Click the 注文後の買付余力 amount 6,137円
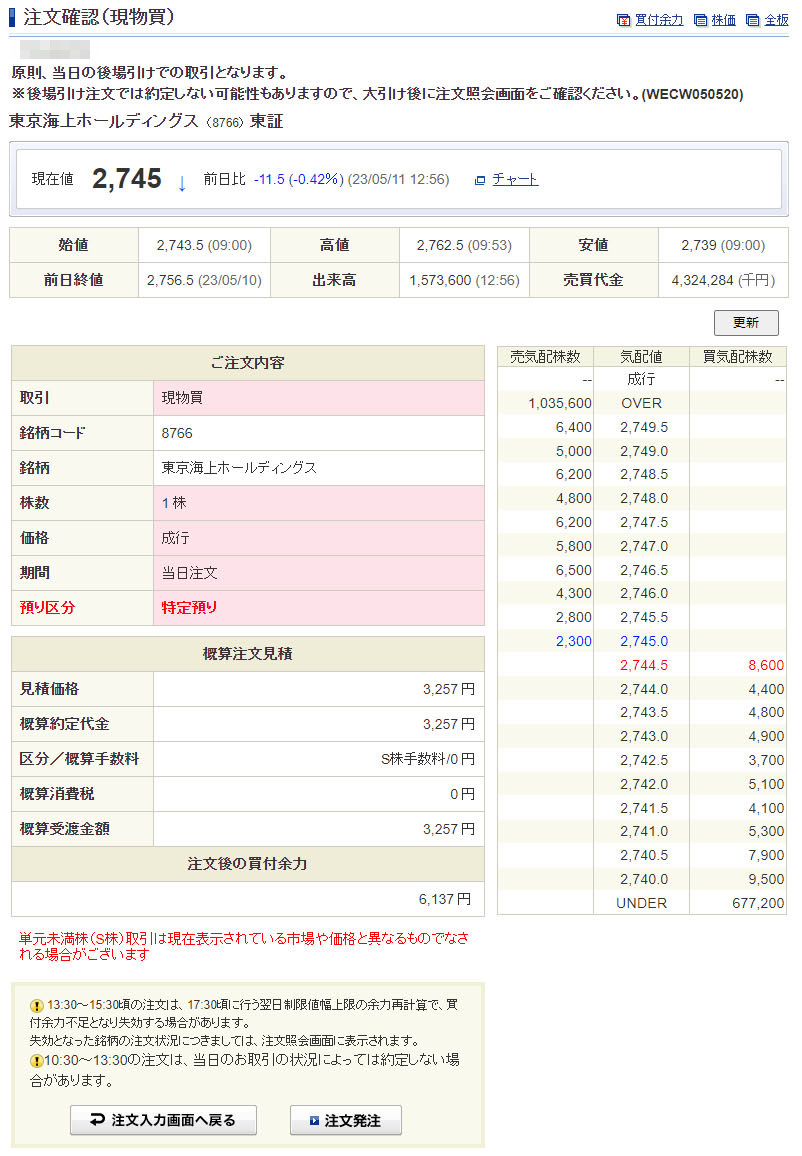Screen dimensions: 802x1156 [x=444, y=899]
